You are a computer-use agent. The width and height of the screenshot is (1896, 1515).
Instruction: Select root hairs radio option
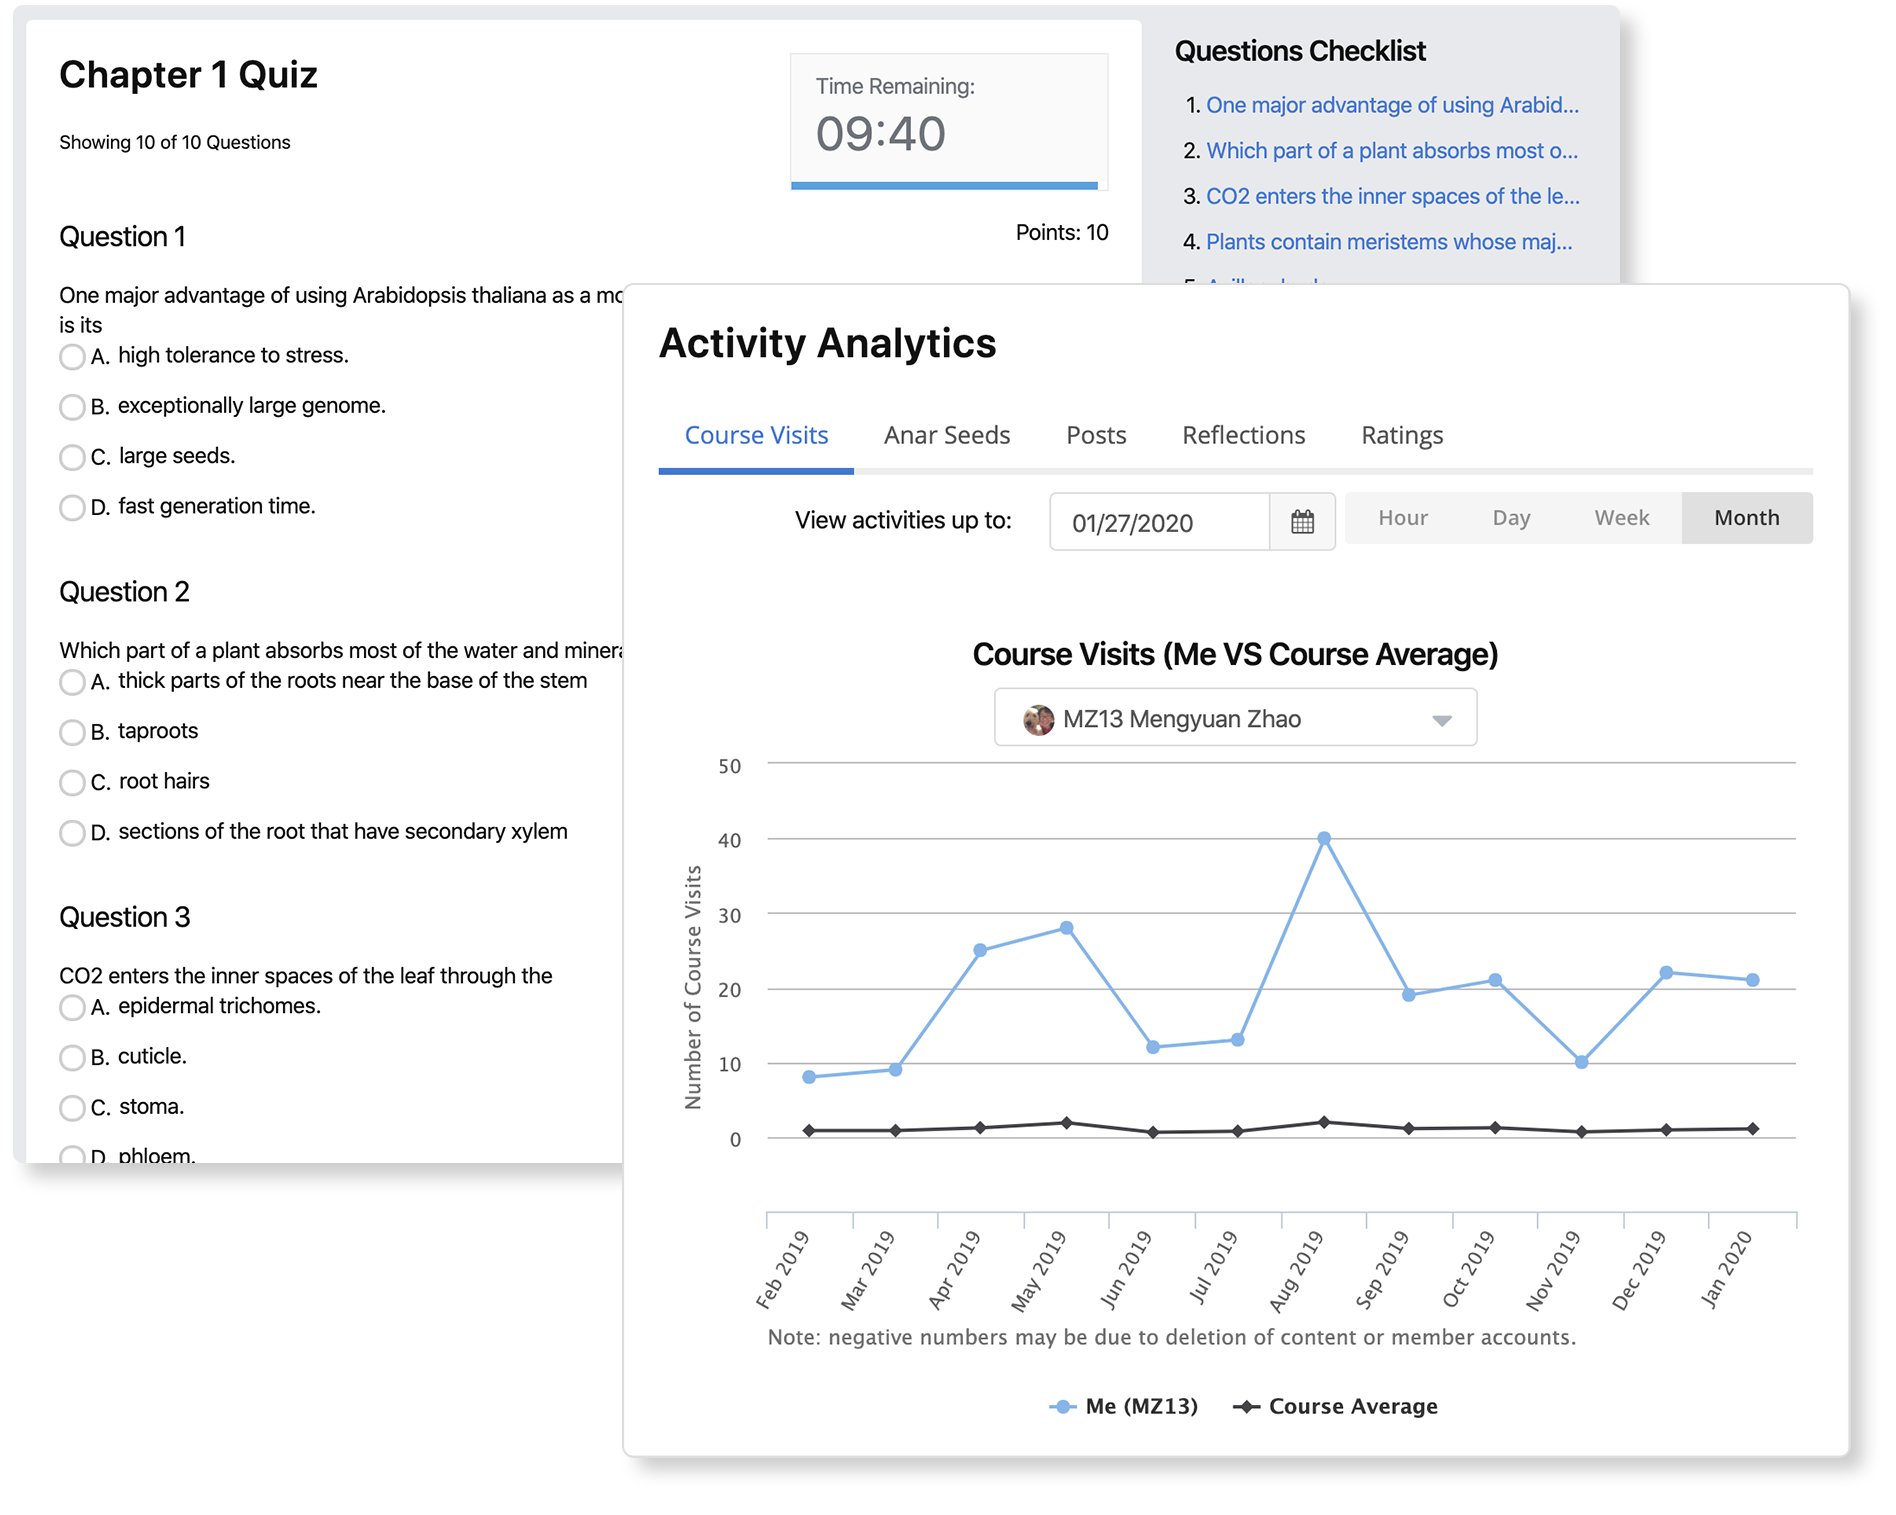coord(72,782)
